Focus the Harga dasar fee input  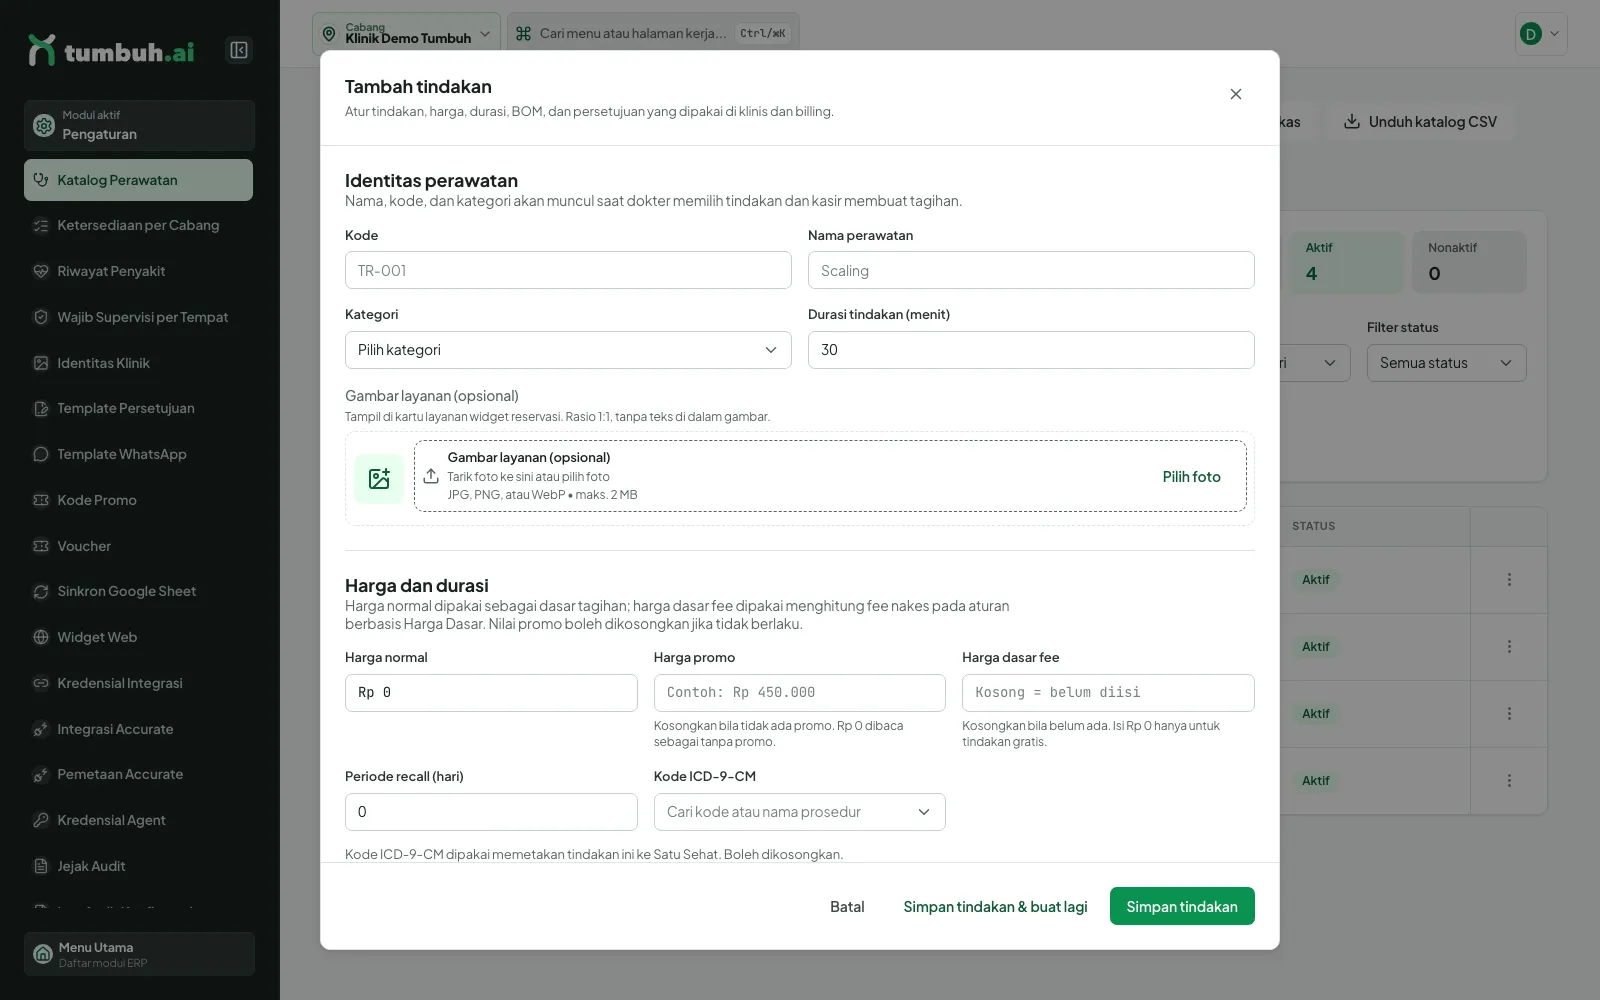pos(1108,693)
